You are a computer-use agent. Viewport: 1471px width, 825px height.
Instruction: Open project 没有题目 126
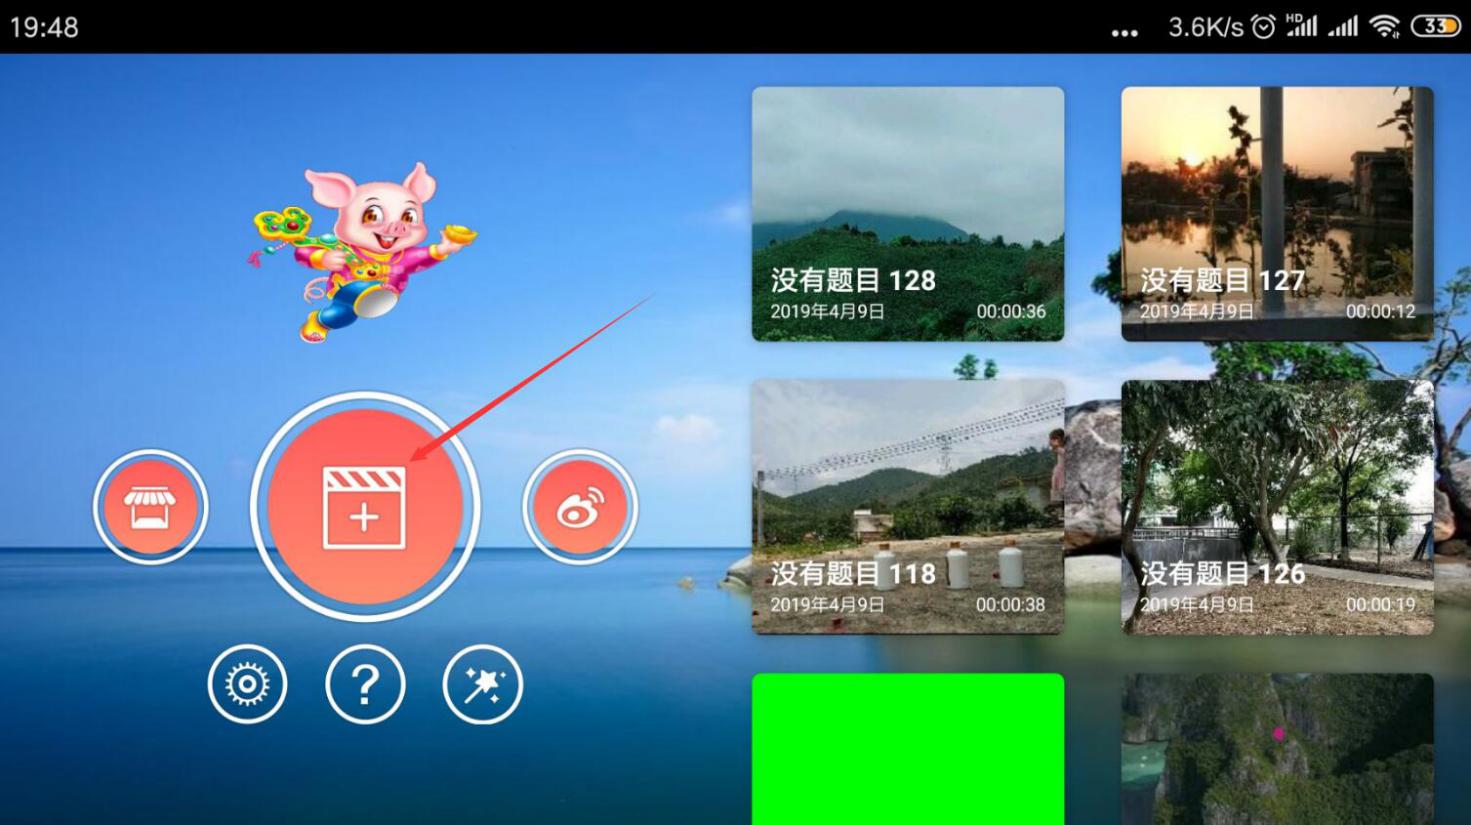point(1277,507)
